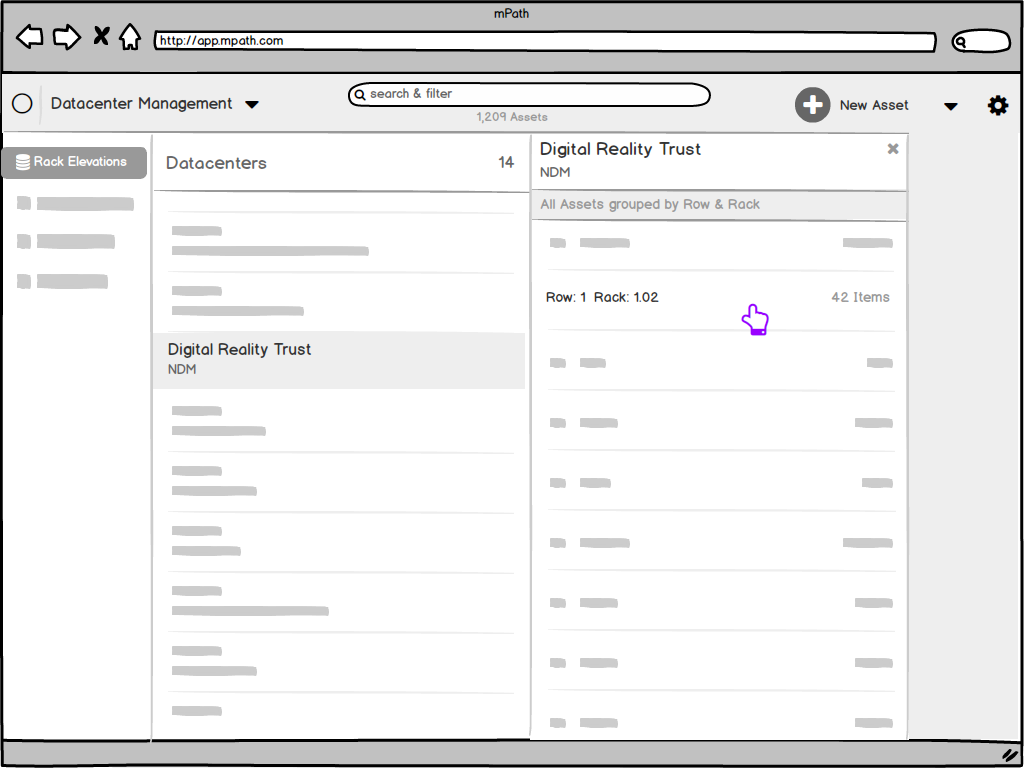Open Row 1 Rack 1.02 with 42 Items
Image resolution: width=1024 pixels, height=768 pixels.
[718, 297]
